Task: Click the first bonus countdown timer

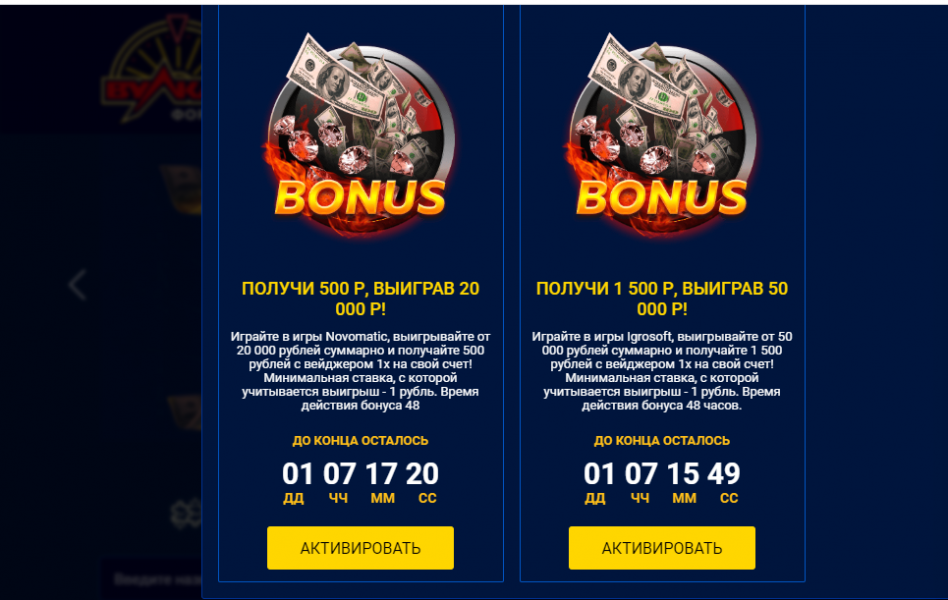Action: pos(360,482)
